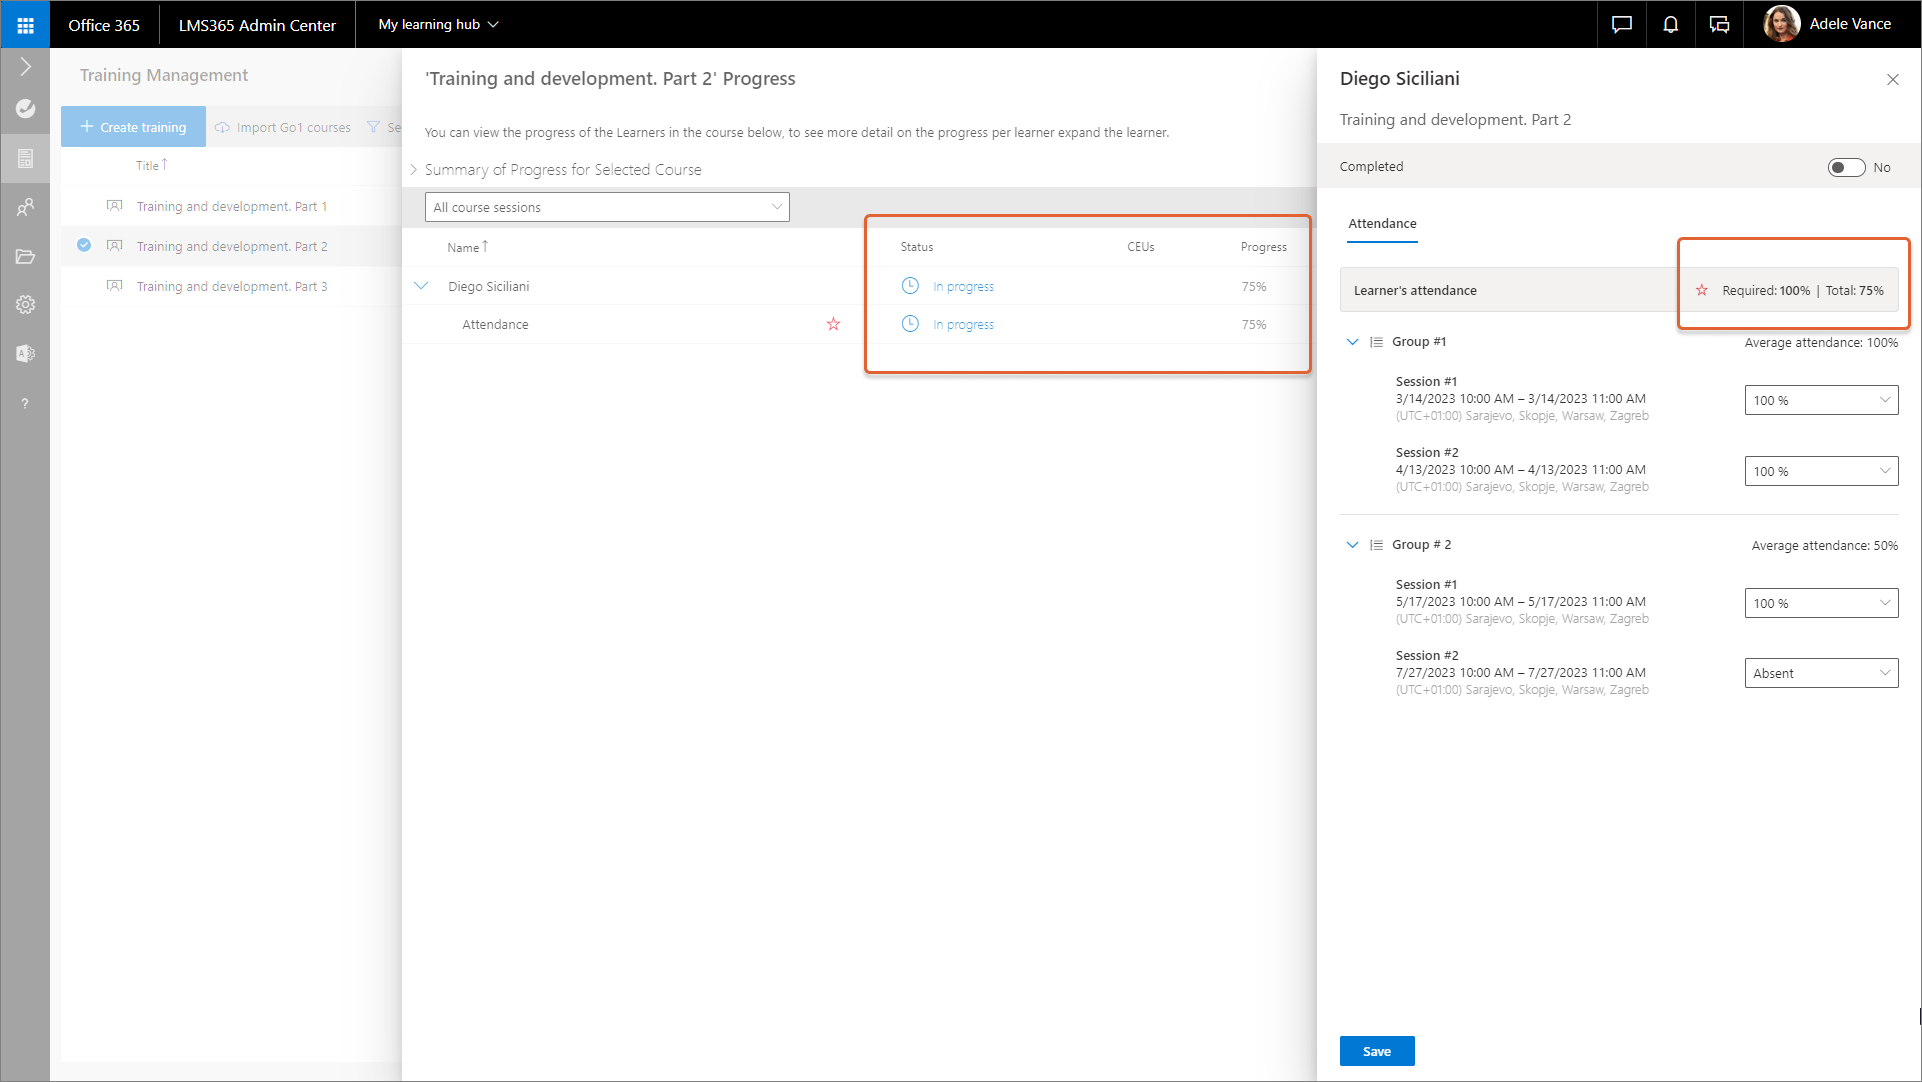Open attendance dropdown showing Absent

1820,673
